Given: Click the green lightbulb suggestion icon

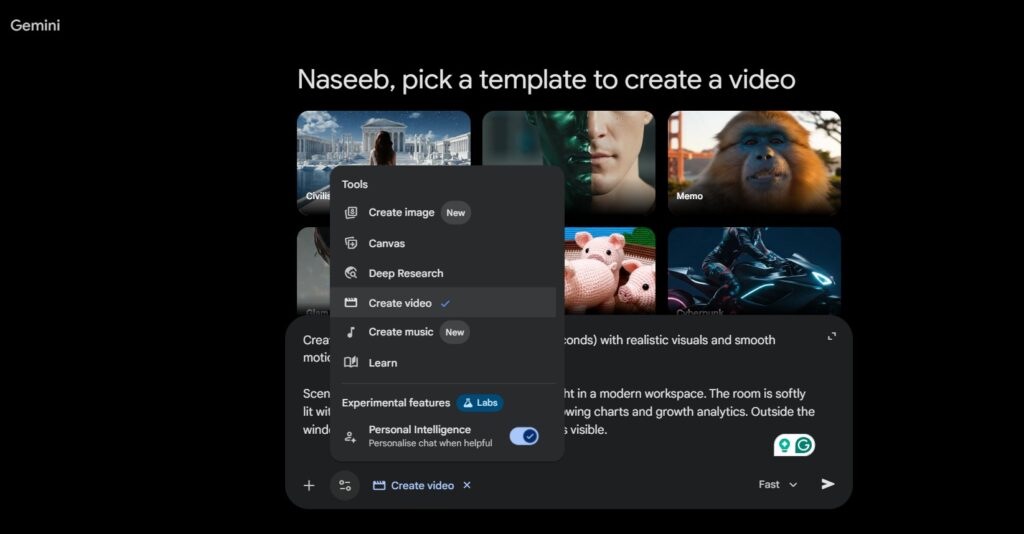Looking at the screenshot, I should (x=784, y=445).
